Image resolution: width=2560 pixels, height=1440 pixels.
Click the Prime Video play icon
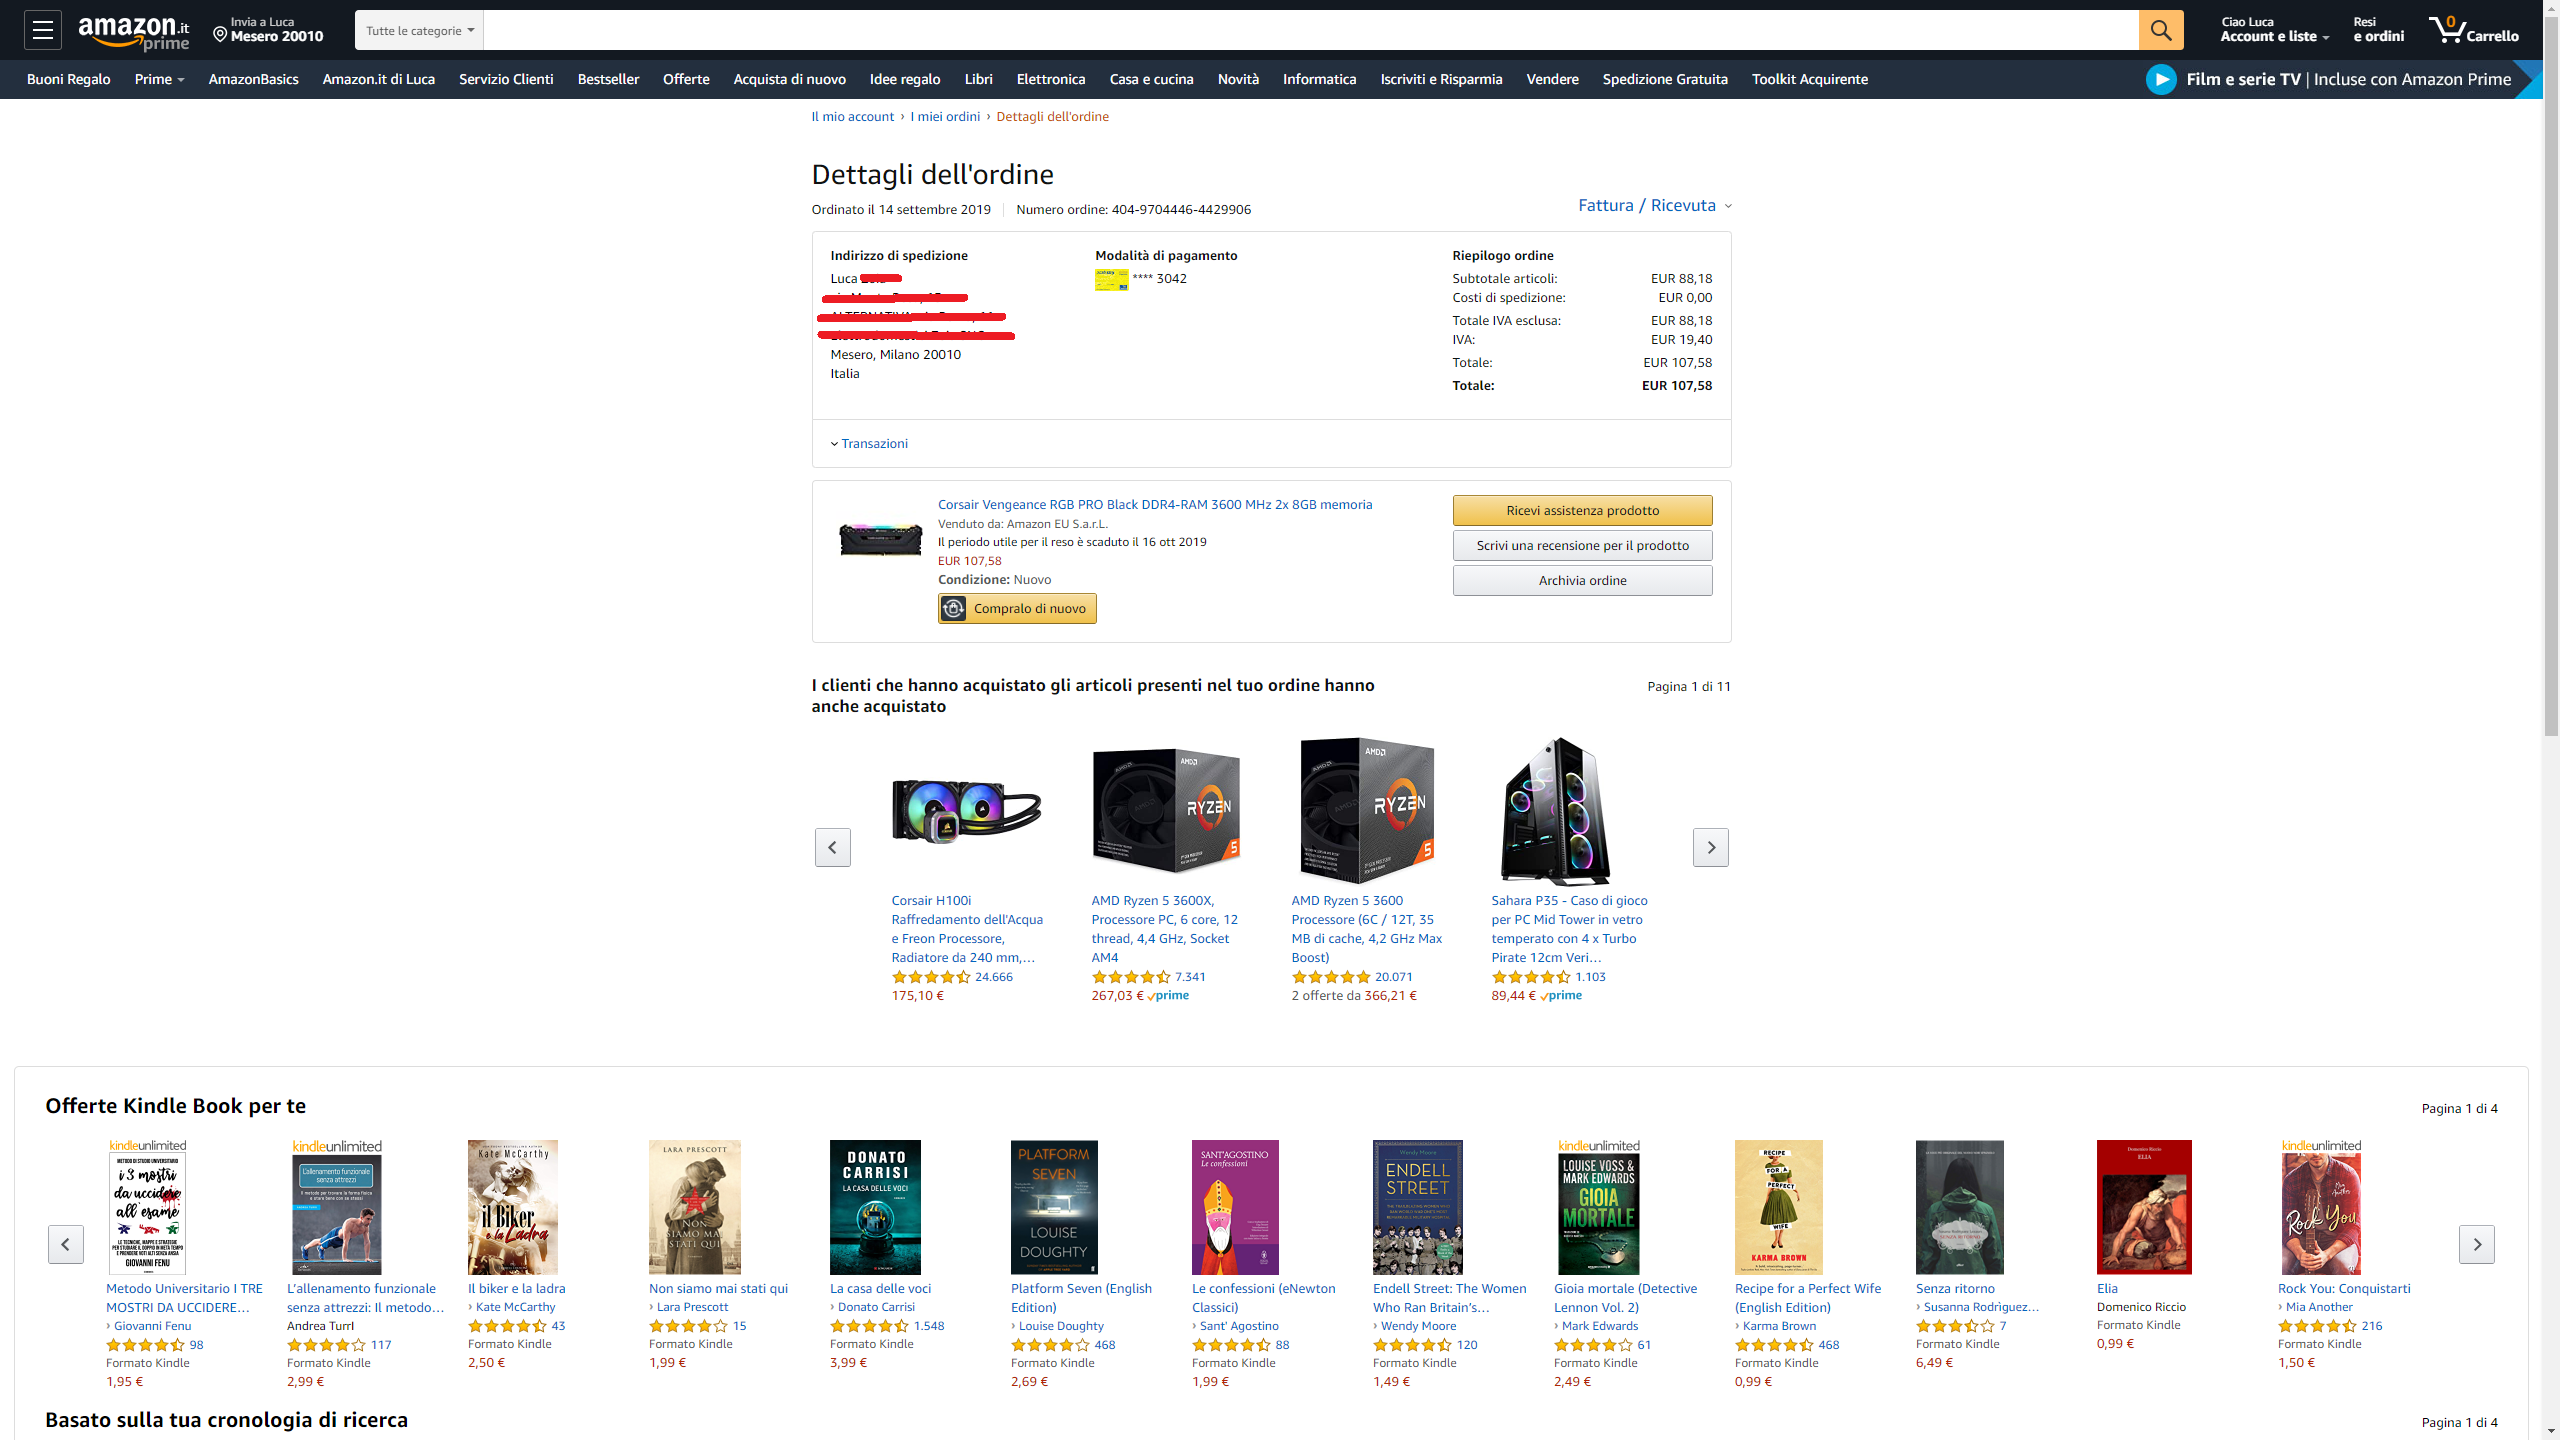[2161, 79]
